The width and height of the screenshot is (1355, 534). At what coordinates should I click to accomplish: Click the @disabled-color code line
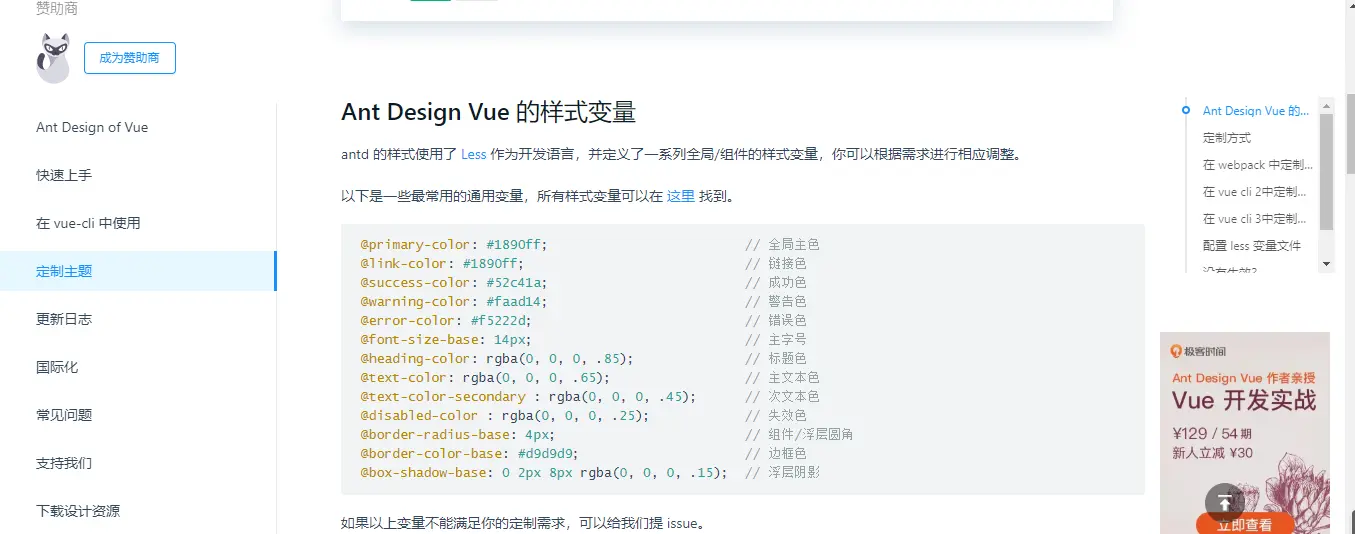click(x=505, y=416)
